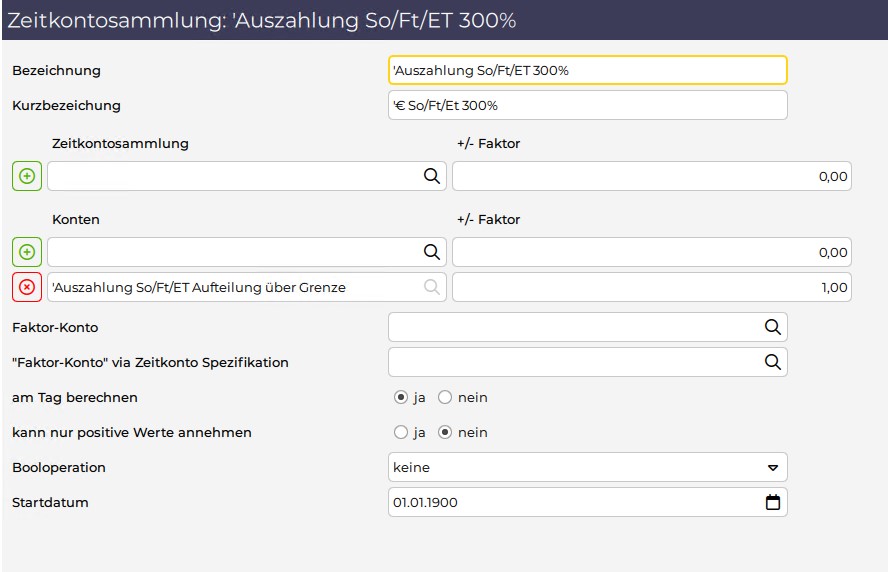Image resolution: width=888 pixels, height=572 pixels.
Task: Select 'ja' for am Tag berechnen
Action: coord(400,398)
